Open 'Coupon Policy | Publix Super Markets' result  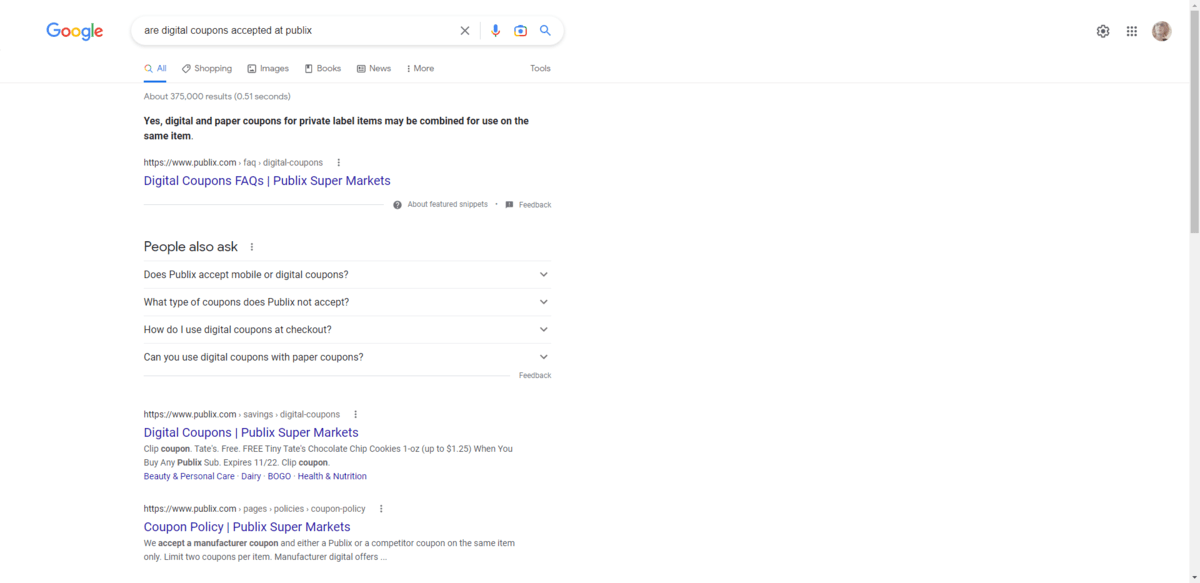247,527
